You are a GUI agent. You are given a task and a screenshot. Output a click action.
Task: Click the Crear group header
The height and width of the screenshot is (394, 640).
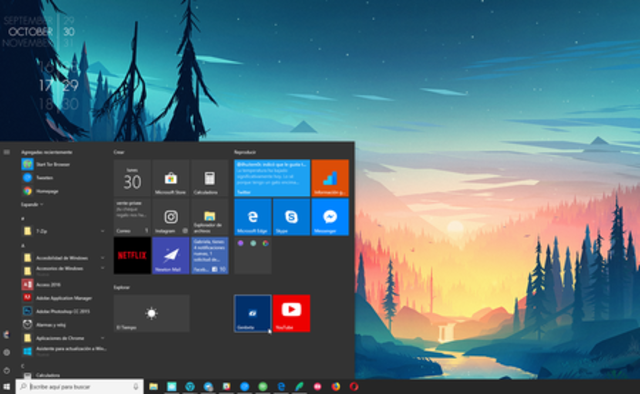point(119,152)
